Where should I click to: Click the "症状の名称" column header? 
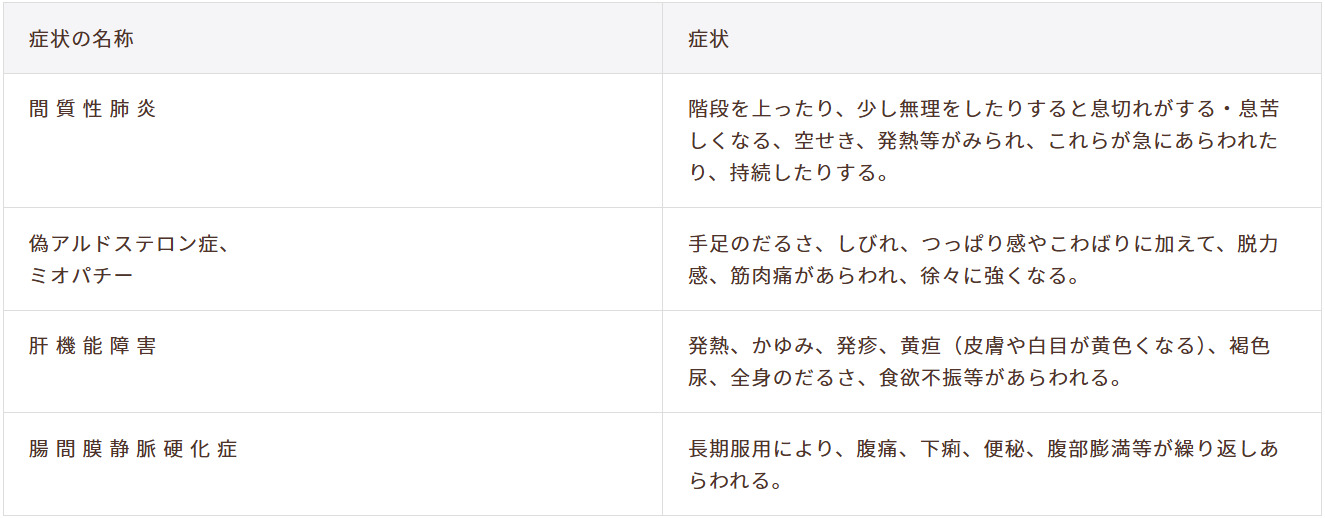click(82, 40)
